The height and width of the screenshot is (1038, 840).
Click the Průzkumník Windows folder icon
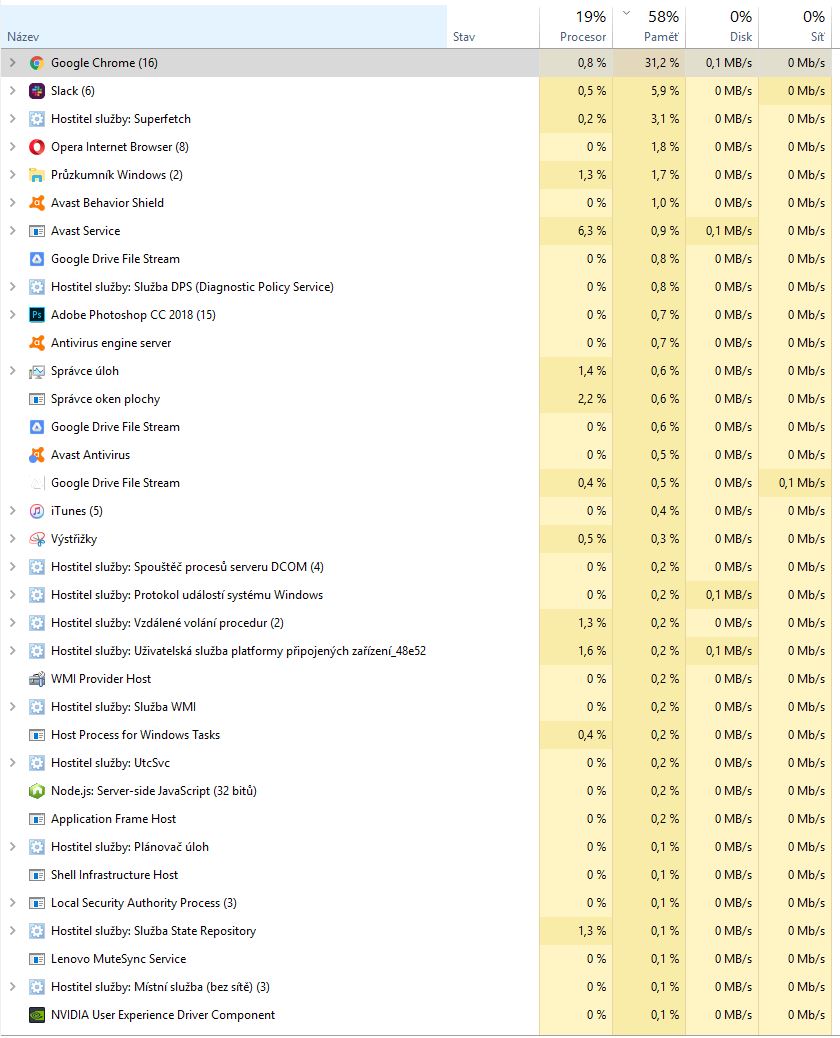[x=37, y=175]
